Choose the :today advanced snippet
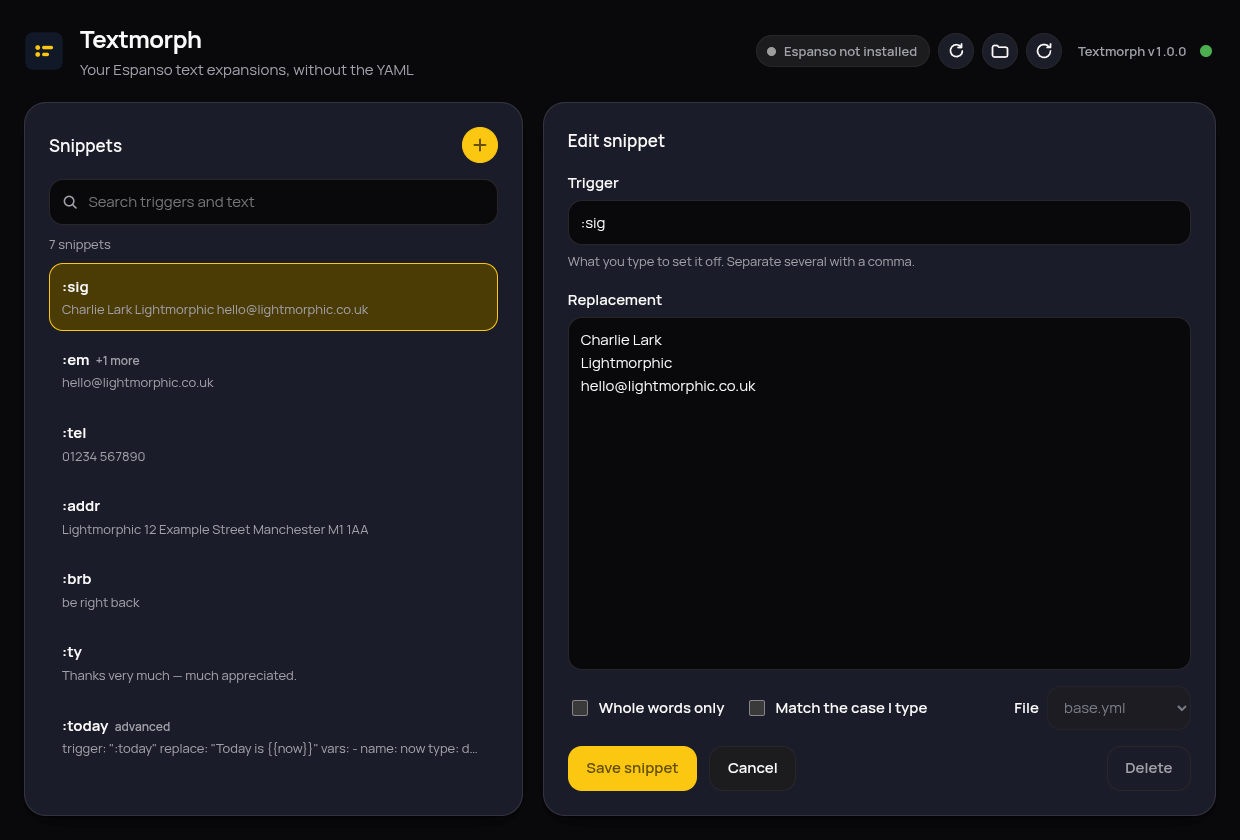The height and width of the screenshot is (840, 1240). [x=273, y=736]
